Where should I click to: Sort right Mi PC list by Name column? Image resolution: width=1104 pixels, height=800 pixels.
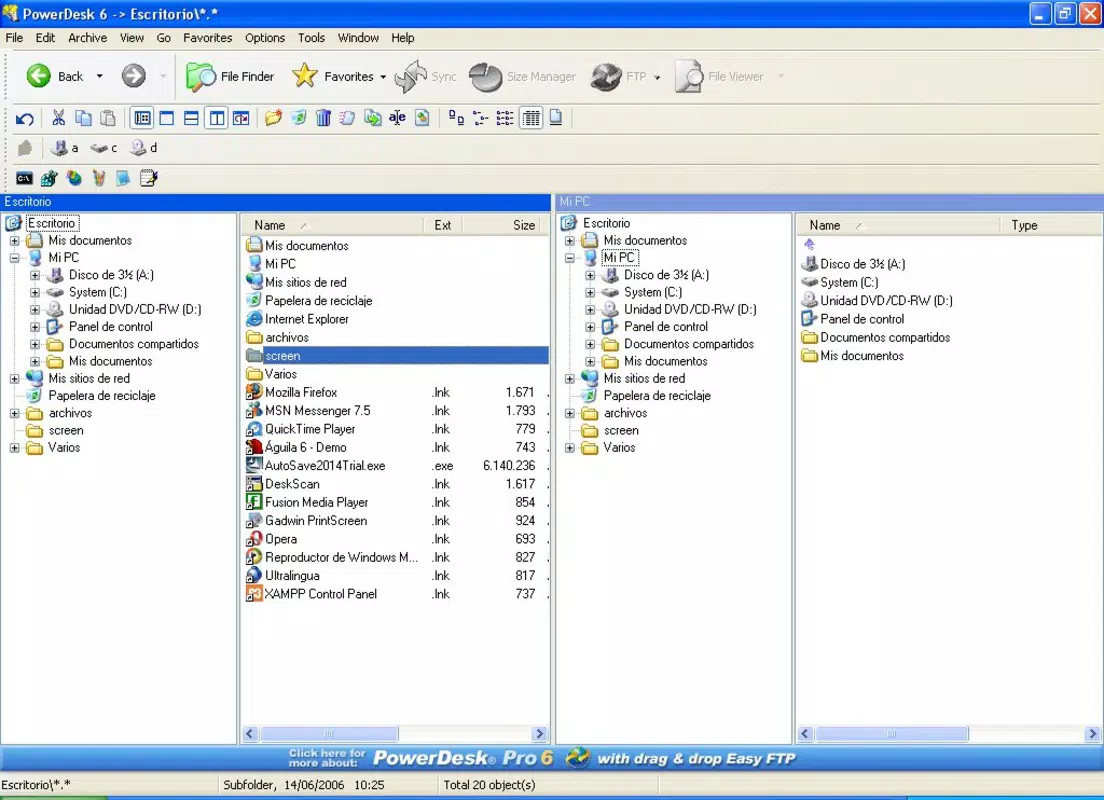click(x=898, y=225)
